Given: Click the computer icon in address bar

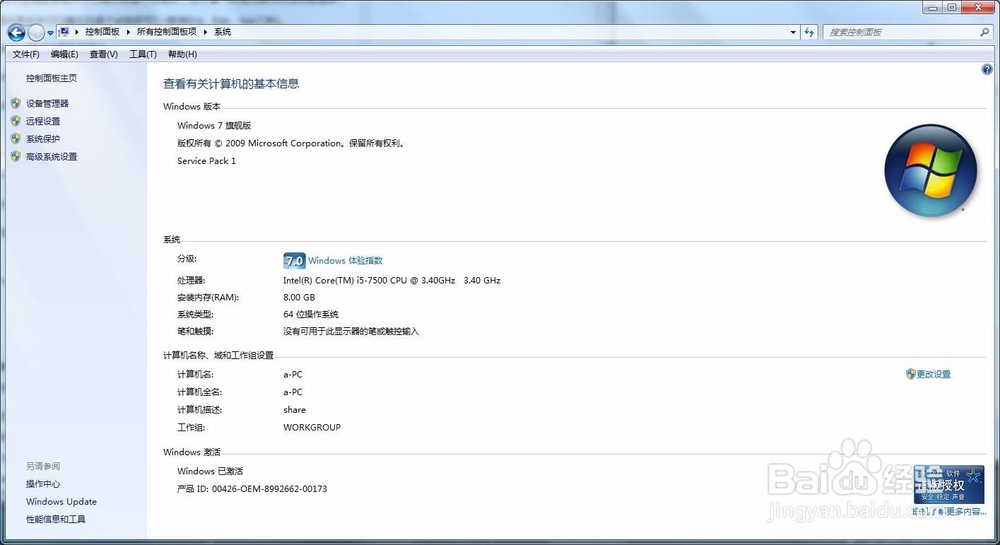Looking at the screenshot, I should pos(64,32).
